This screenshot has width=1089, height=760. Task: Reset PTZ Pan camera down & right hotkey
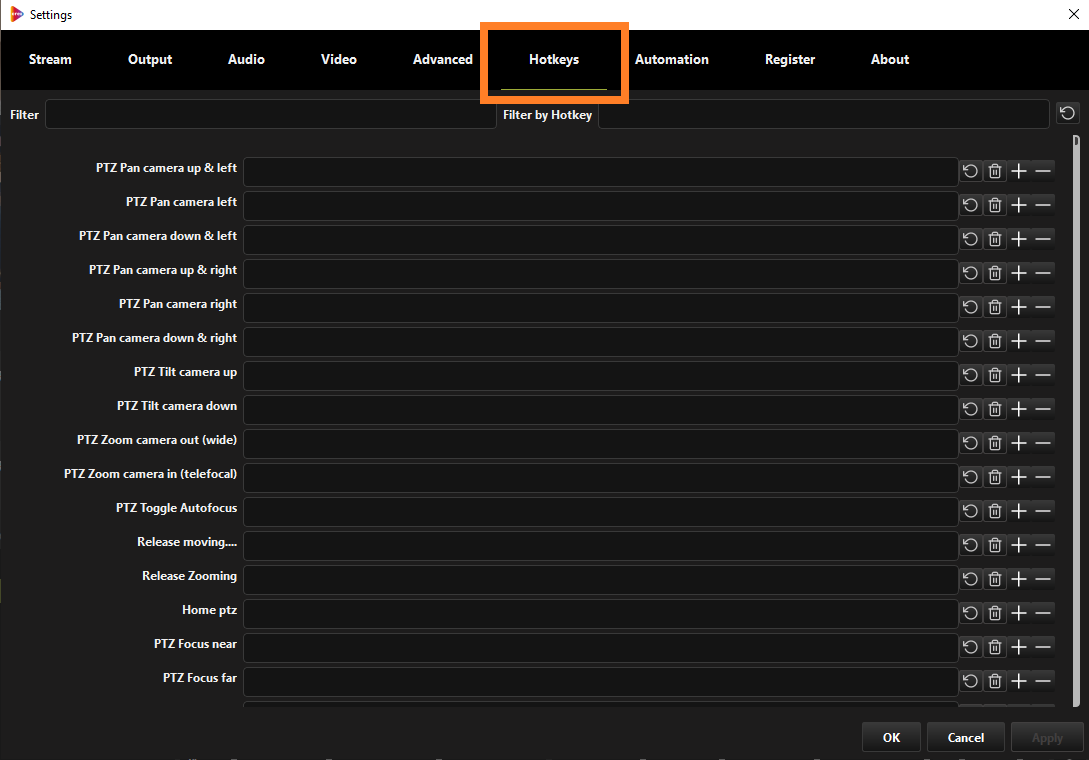pyautogui.click(x=971, y=341)
